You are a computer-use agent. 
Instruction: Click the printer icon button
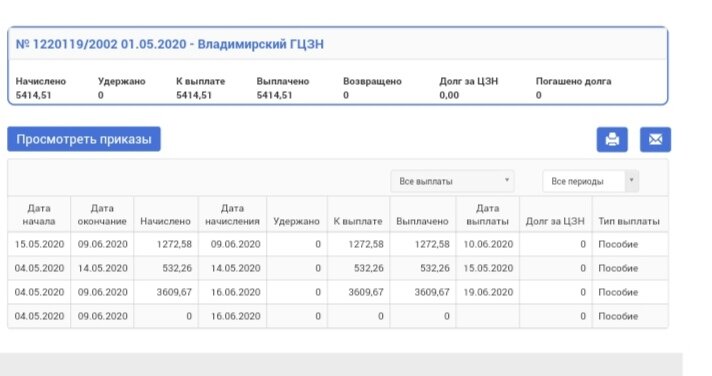pos(612,139)
